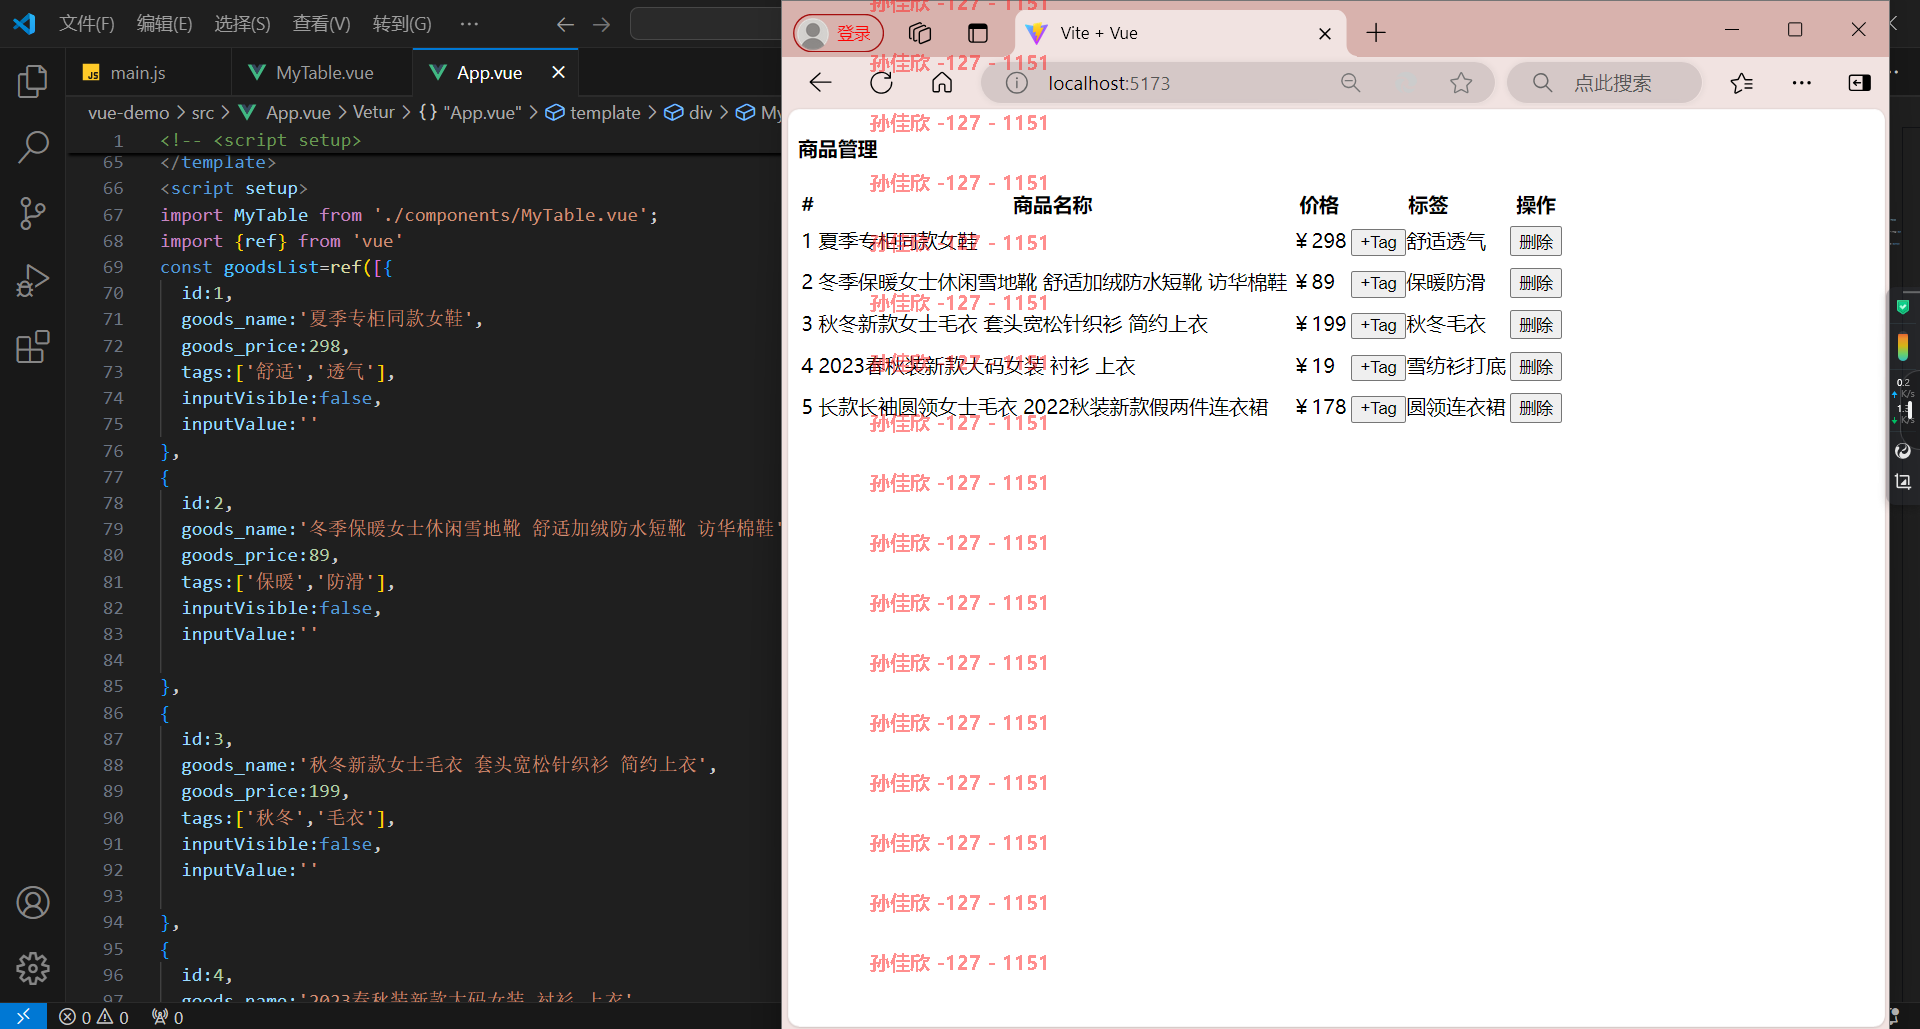Viewport: 1920px width, 1029px height.
Task: Open the Source Control view
Action: pos(32,213)
